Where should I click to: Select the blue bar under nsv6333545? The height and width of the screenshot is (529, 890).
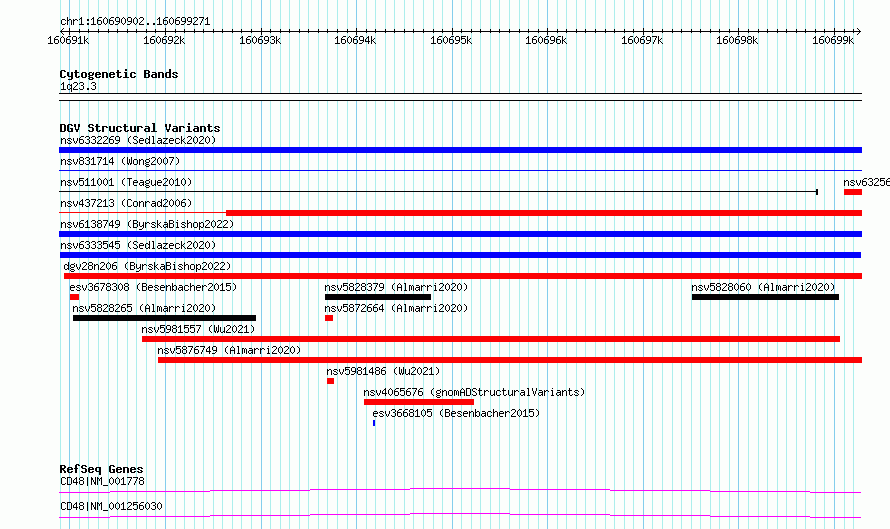point(460,255)
